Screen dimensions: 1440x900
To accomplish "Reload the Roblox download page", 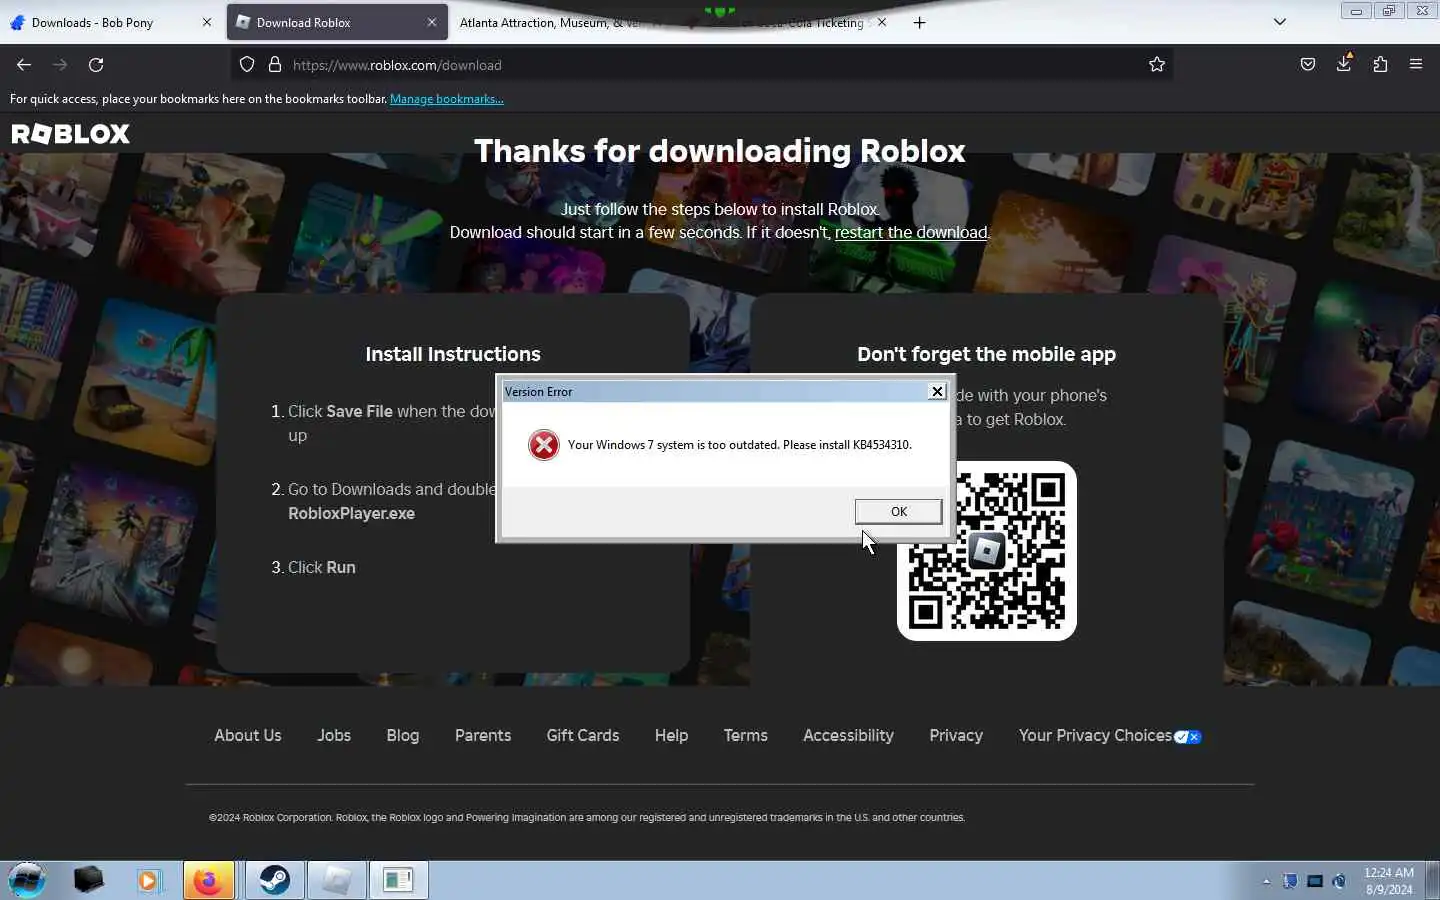I will (96, 65).
